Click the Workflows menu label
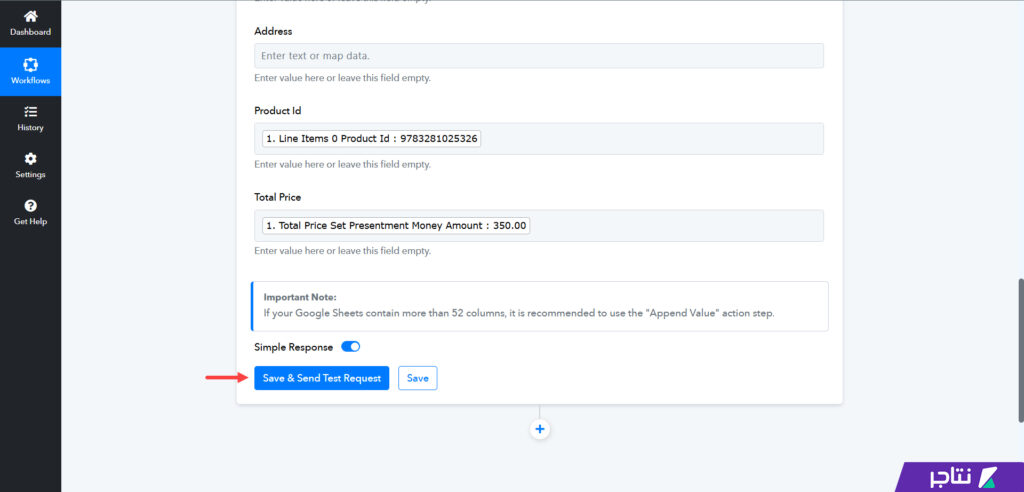The image size is (1024, 492). [x=30, y=81]
